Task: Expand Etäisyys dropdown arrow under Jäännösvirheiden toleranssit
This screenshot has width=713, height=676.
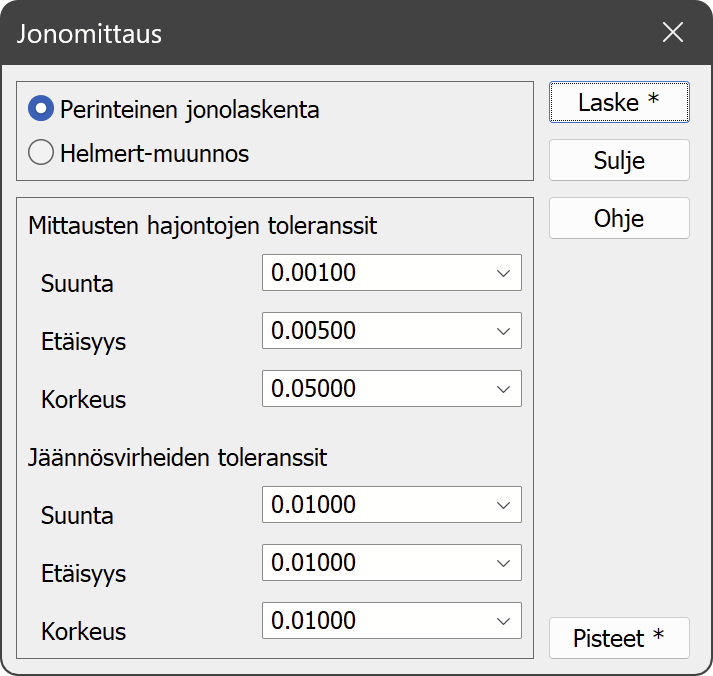Action: pyautogui.click(x=503, y=563)
